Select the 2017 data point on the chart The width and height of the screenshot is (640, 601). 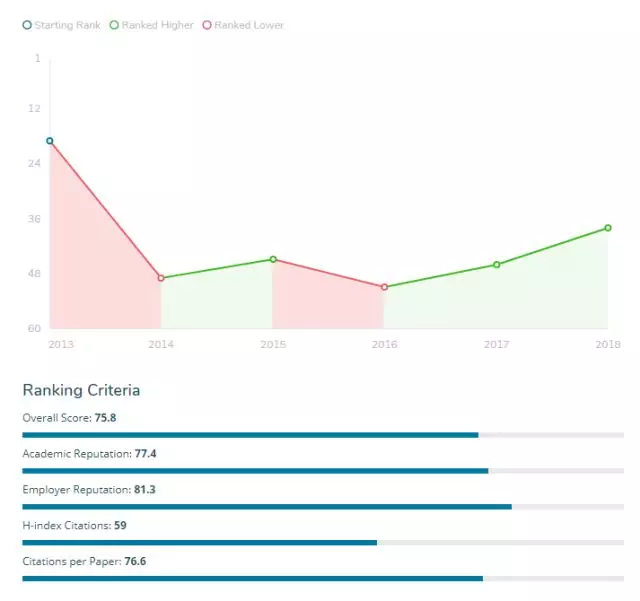496,265
